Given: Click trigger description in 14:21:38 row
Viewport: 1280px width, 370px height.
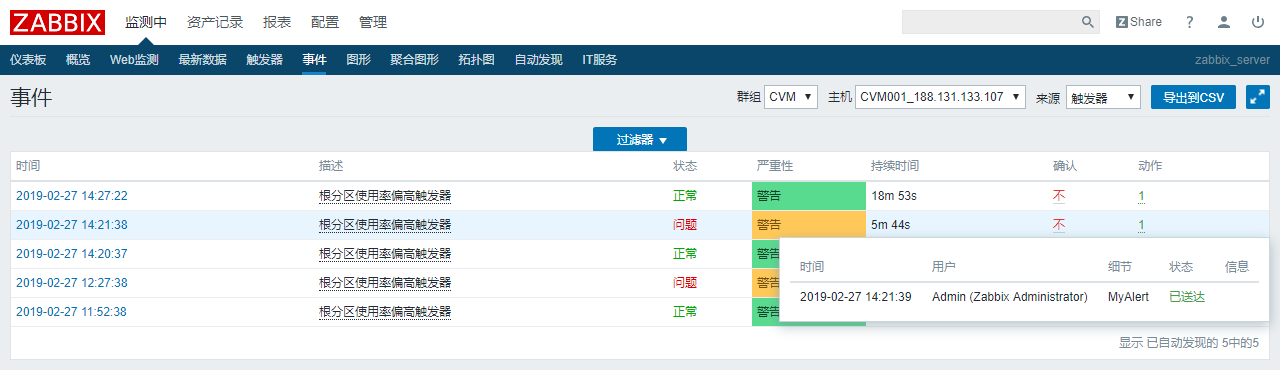Looking at the screenshot, I should click(x=385, y=225).
